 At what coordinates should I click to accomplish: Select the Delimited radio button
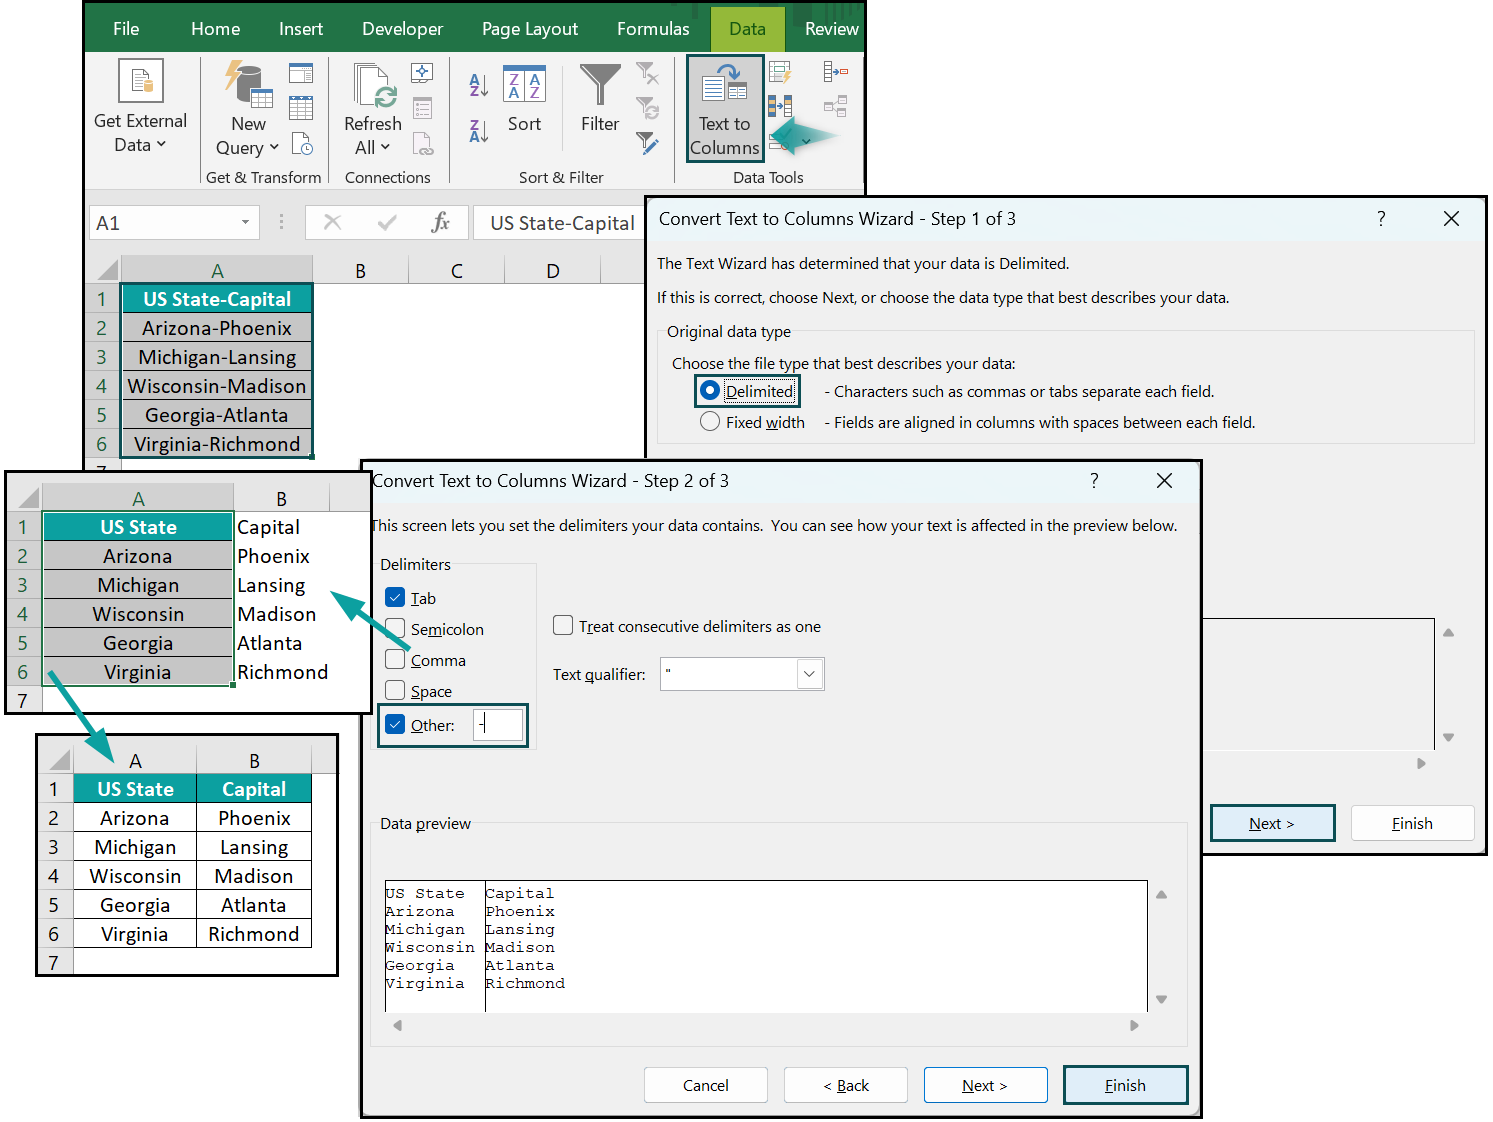(x=710, y=391)
